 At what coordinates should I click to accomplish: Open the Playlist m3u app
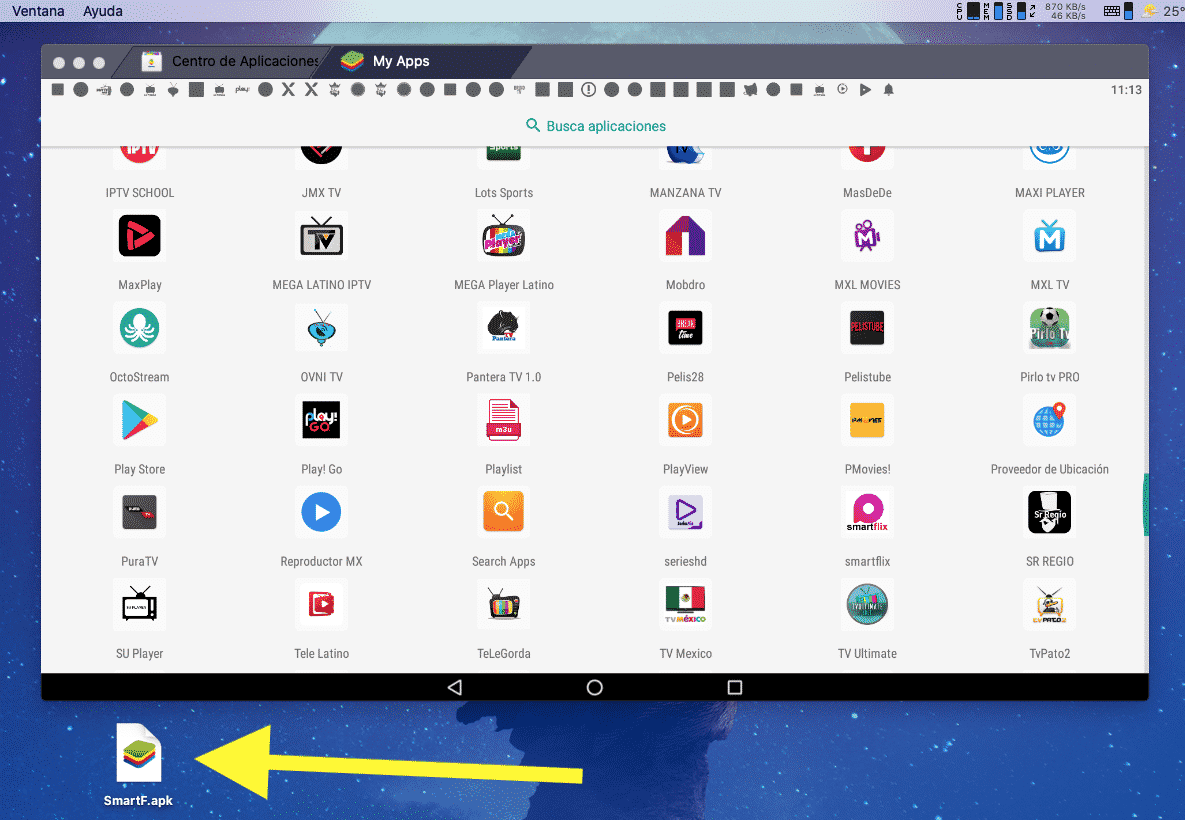503,420
